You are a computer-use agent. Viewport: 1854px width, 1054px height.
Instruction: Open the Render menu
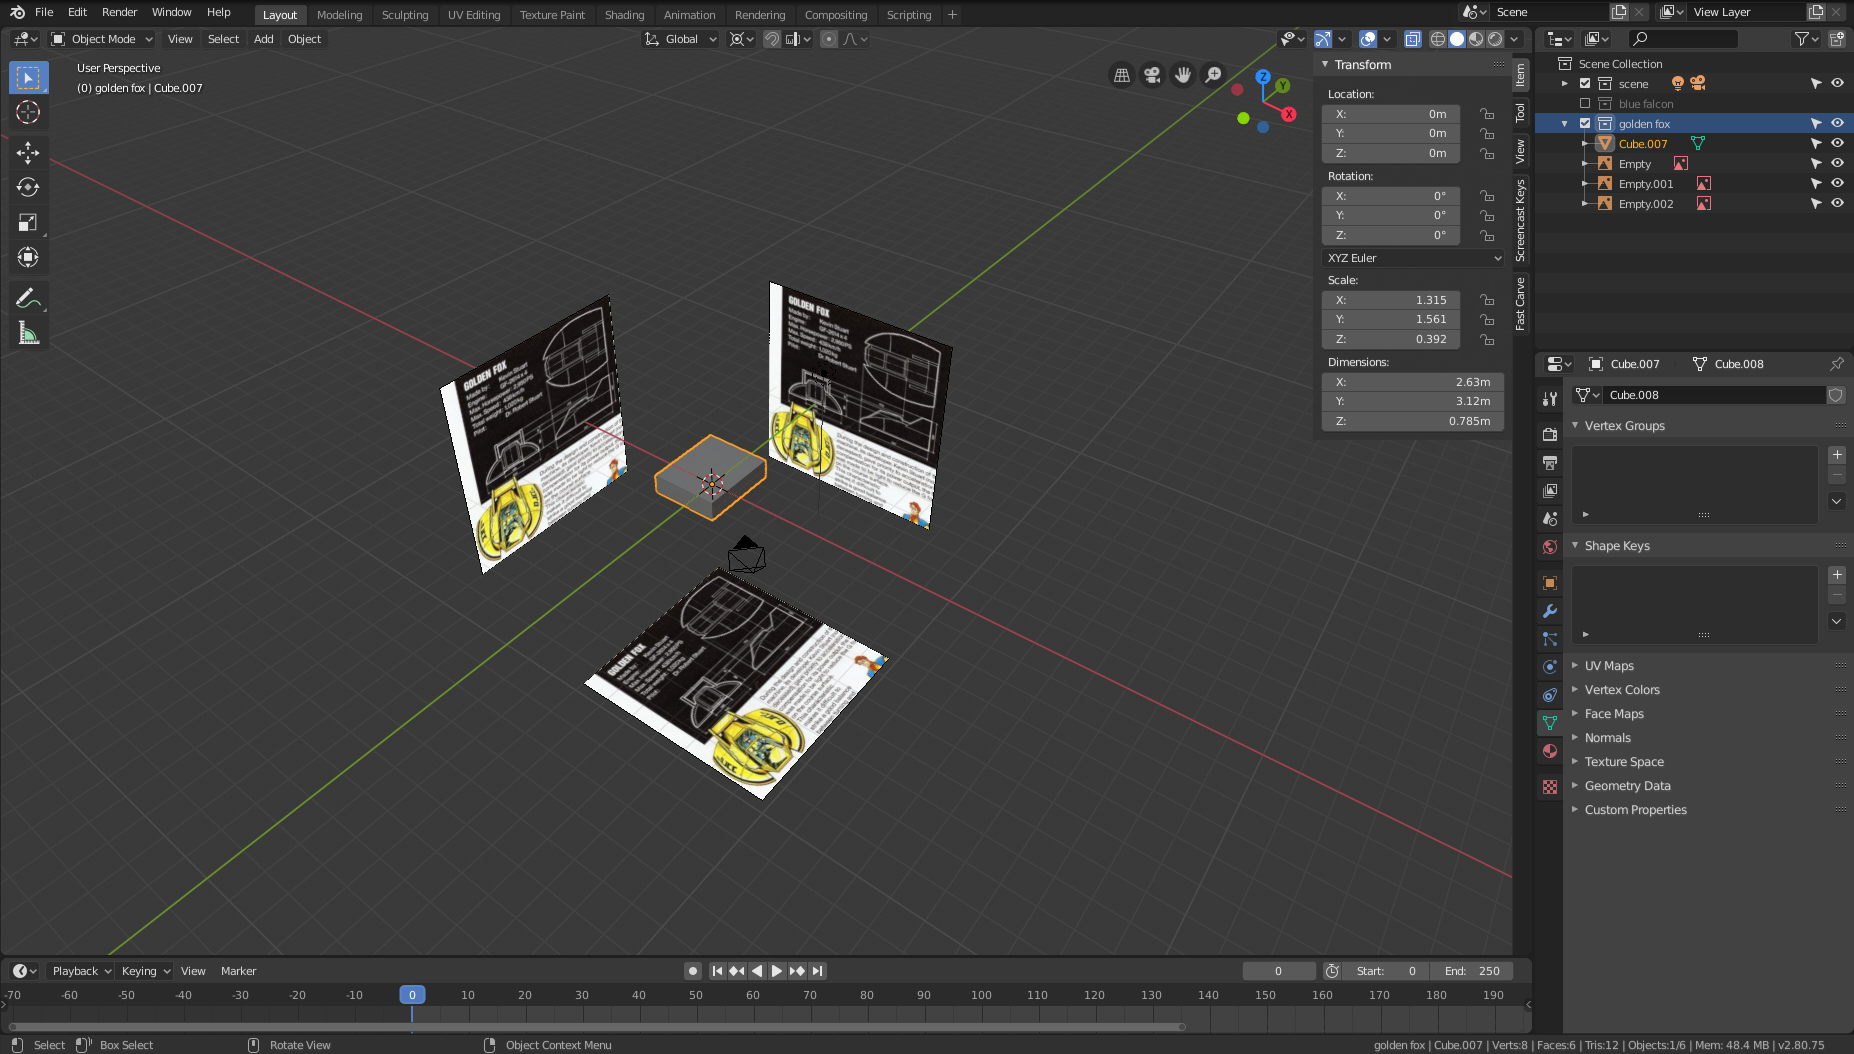tap(119, 12)
